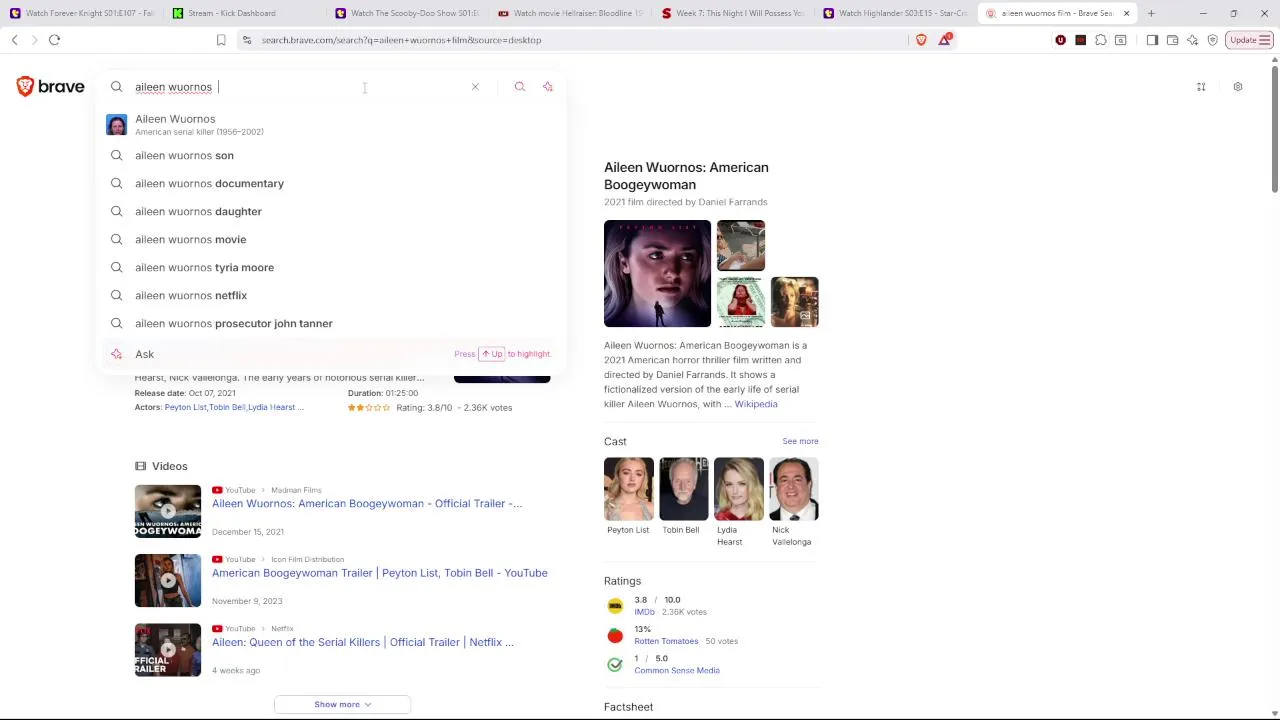Open Brave VPN shield icon
The image size is (1280, 720).
(1213, 40)
